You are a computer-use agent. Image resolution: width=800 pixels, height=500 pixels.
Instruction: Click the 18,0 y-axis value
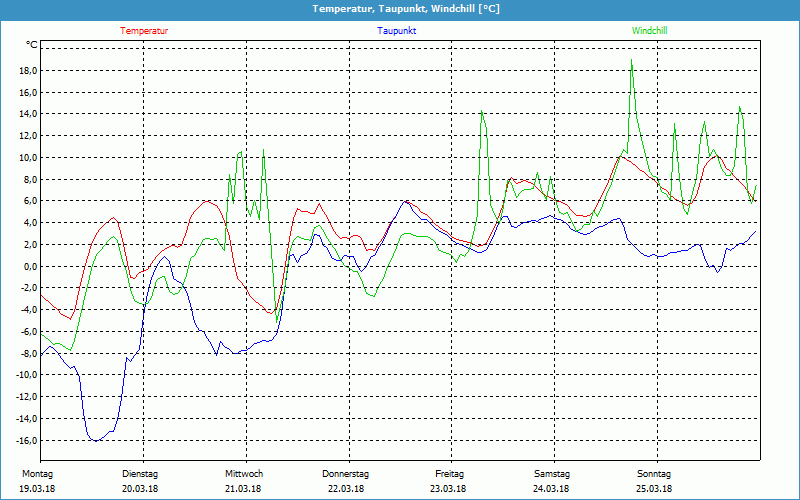(28, 70)
